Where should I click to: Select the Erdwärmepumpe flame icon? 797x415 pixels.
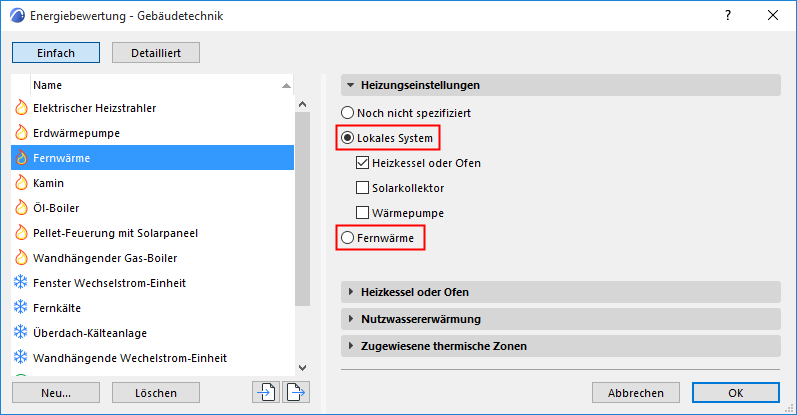tap(21, 132)
